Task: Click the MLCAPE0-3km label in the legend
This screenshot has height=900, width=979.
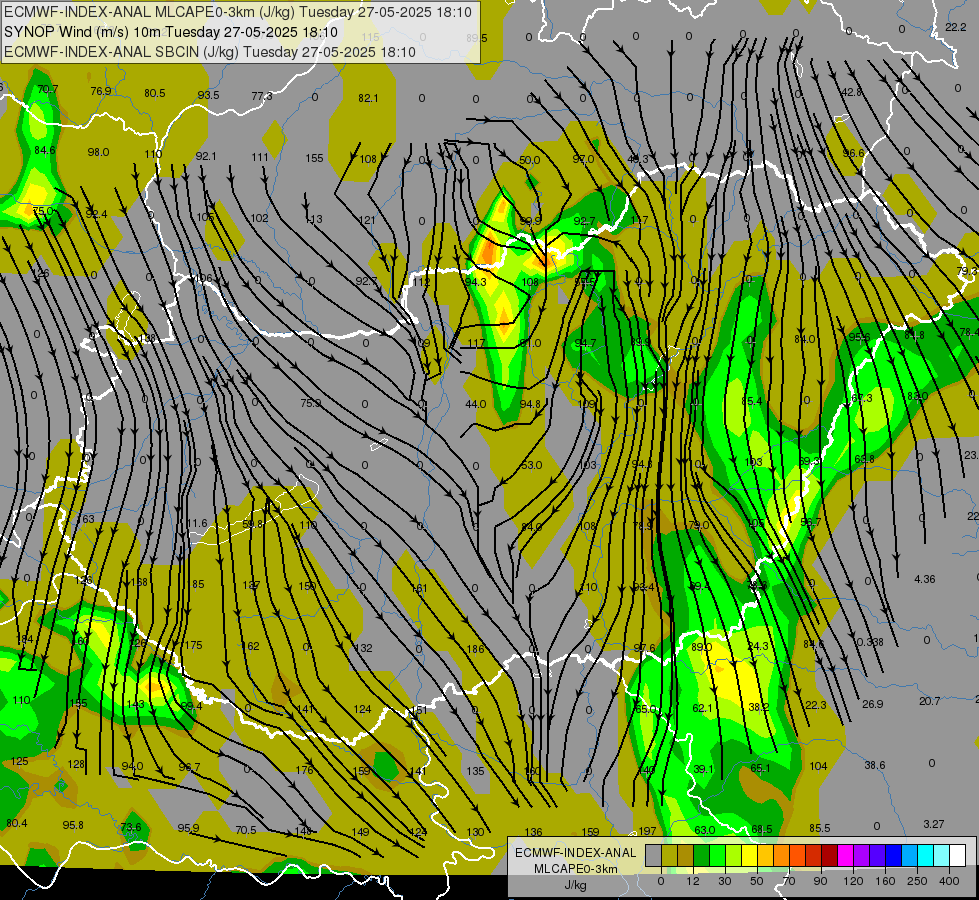Action: 575,869
